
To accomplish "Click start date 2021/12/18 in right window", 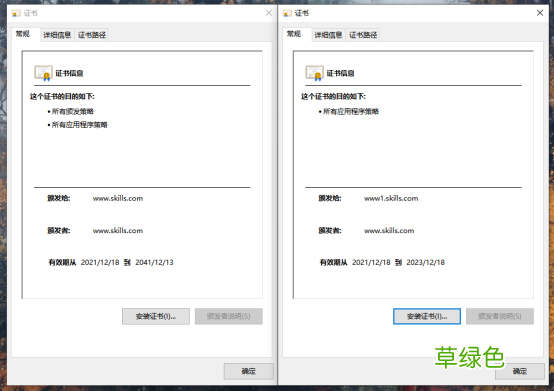I will coord(371,262).
